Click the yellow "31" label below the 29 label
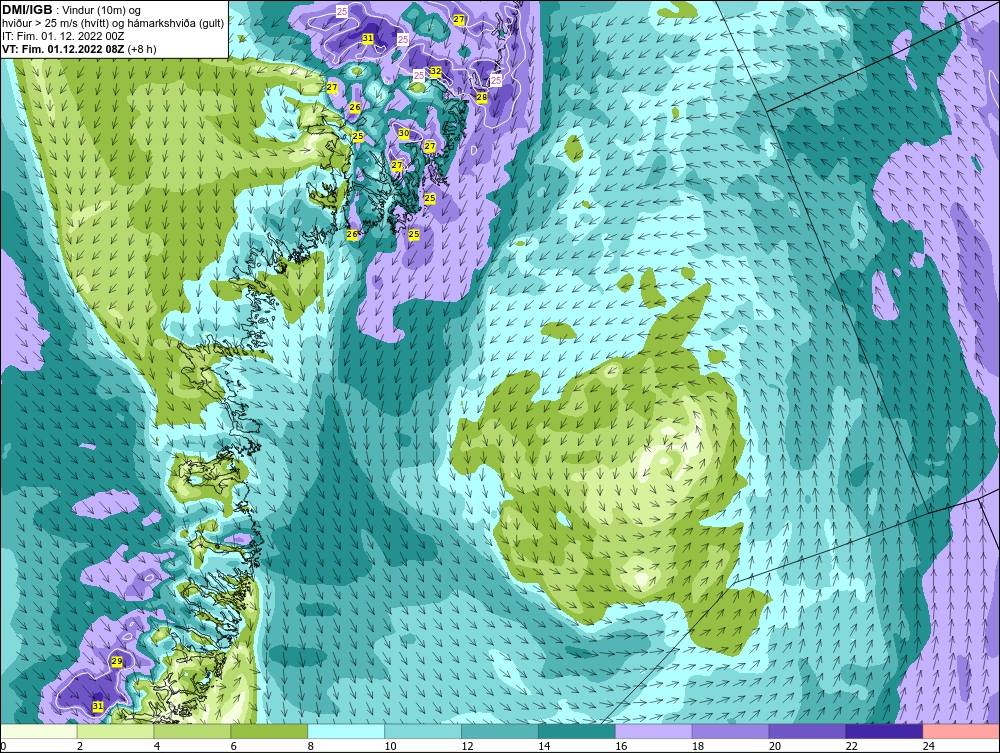The width and height of the screenshot is (1000, 753). tap(98, 706)
